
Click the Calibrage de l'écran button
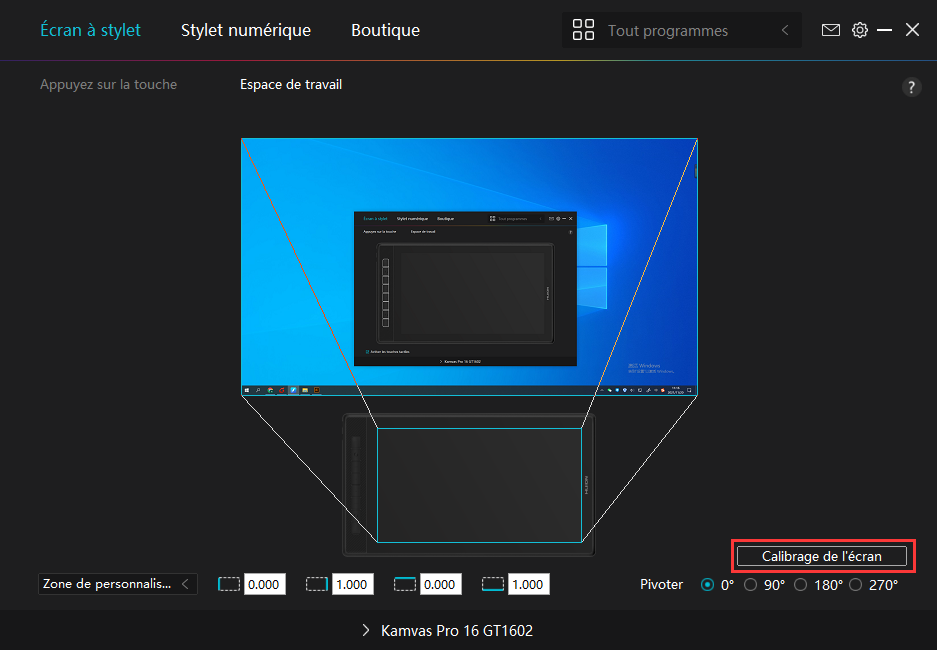822,556
